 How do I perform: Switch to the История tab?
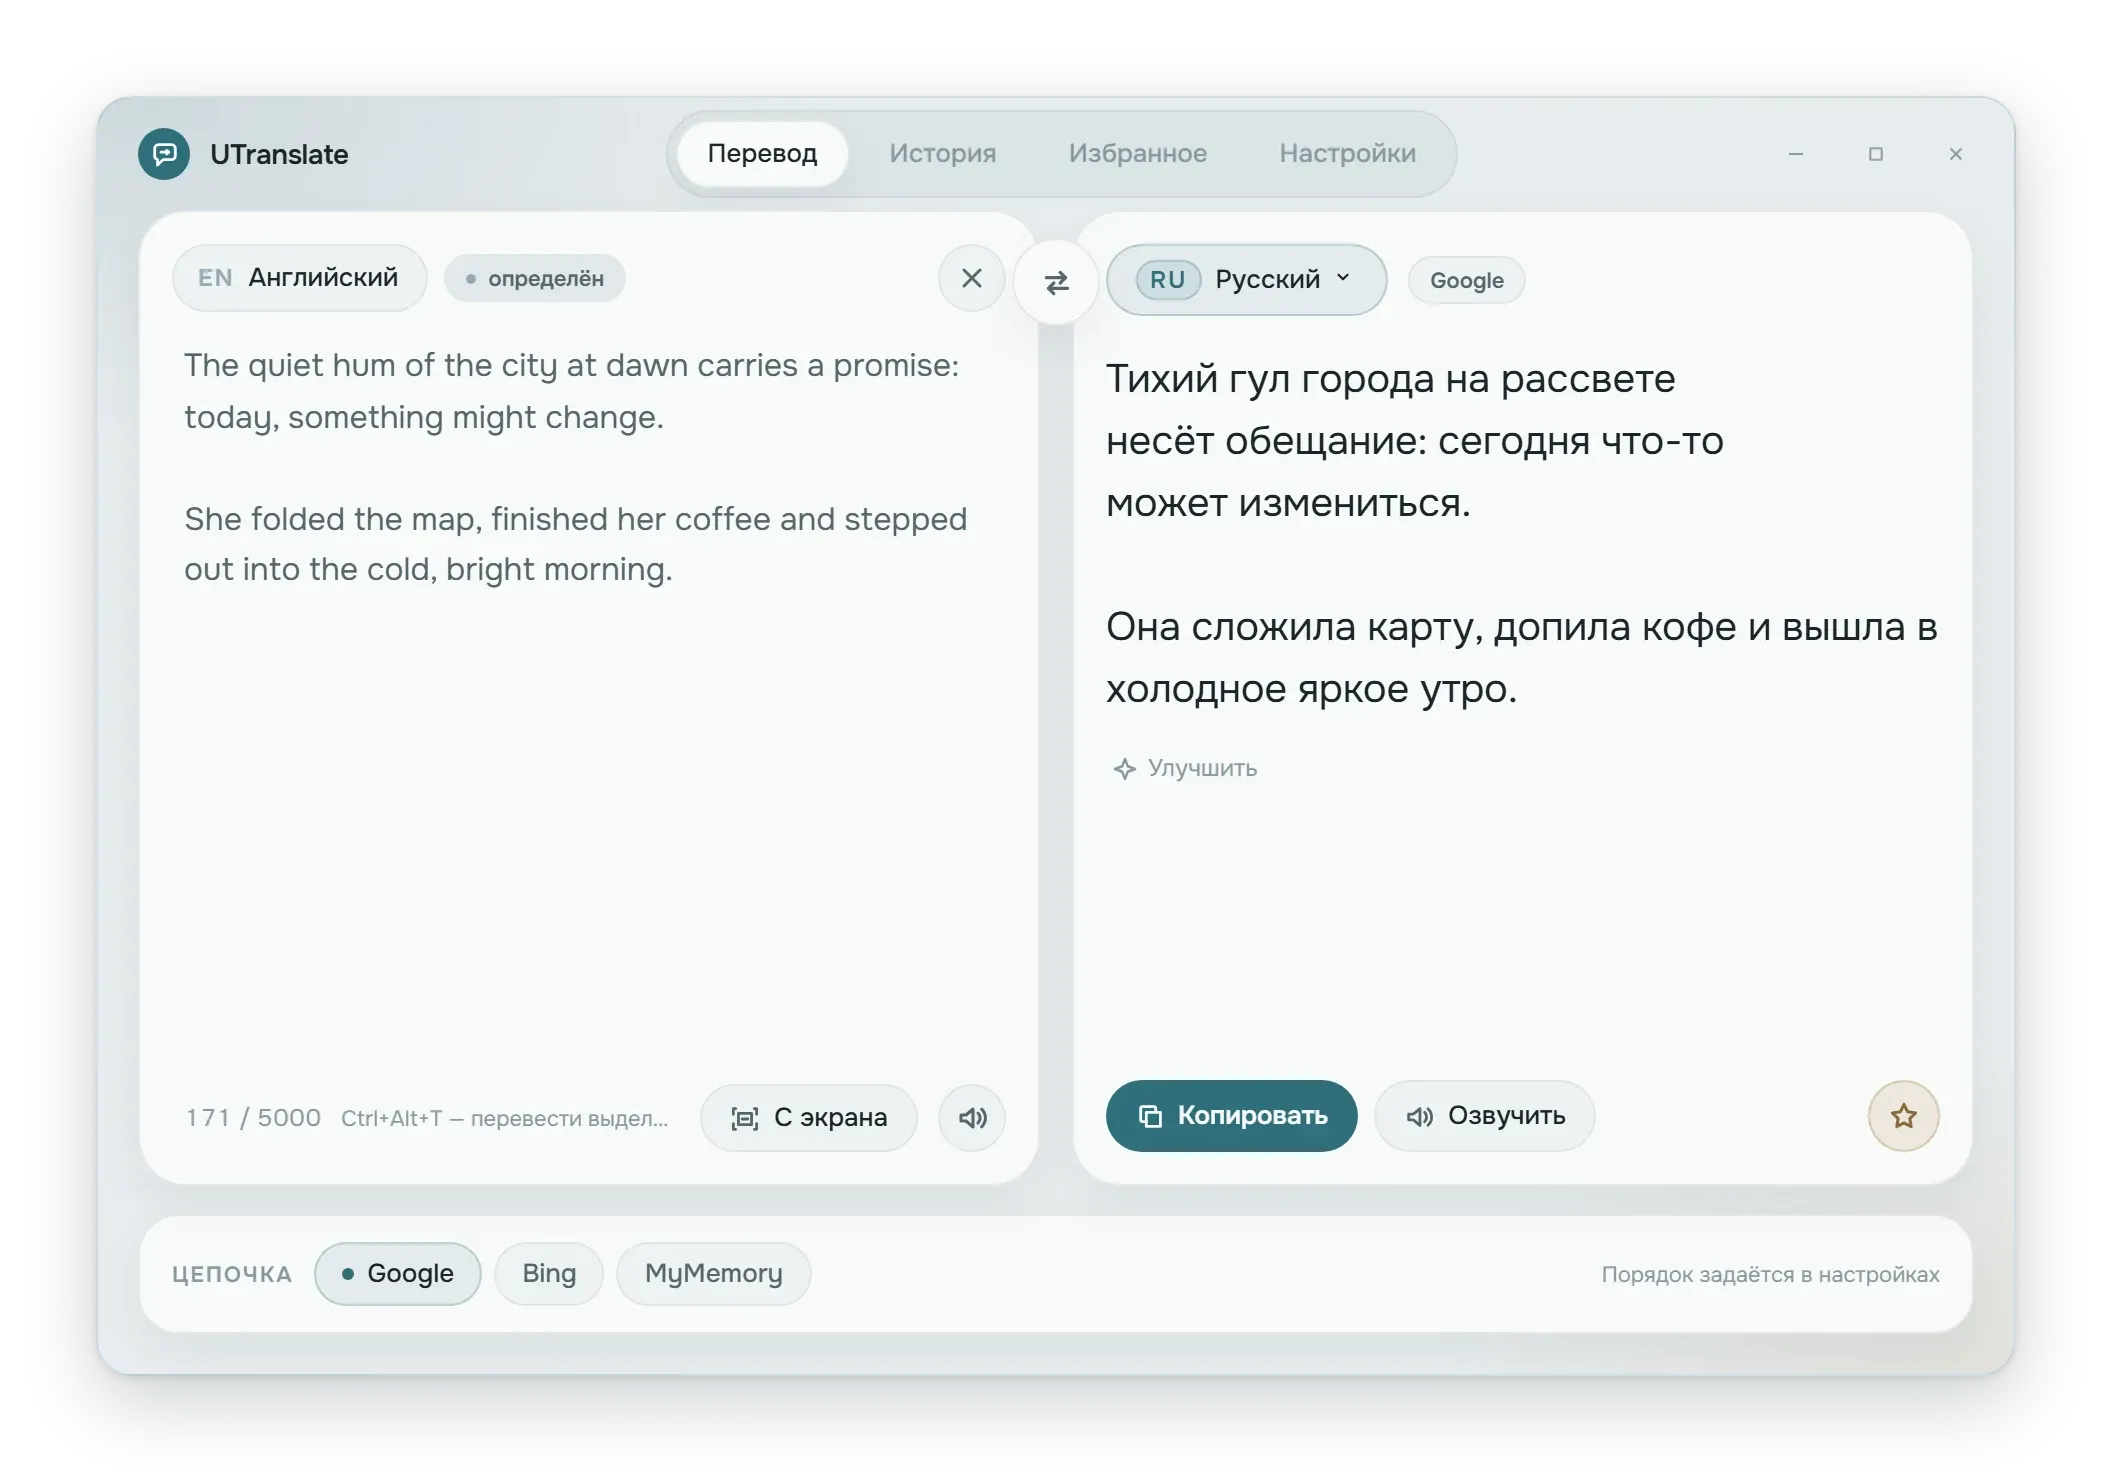coord(942,153)
